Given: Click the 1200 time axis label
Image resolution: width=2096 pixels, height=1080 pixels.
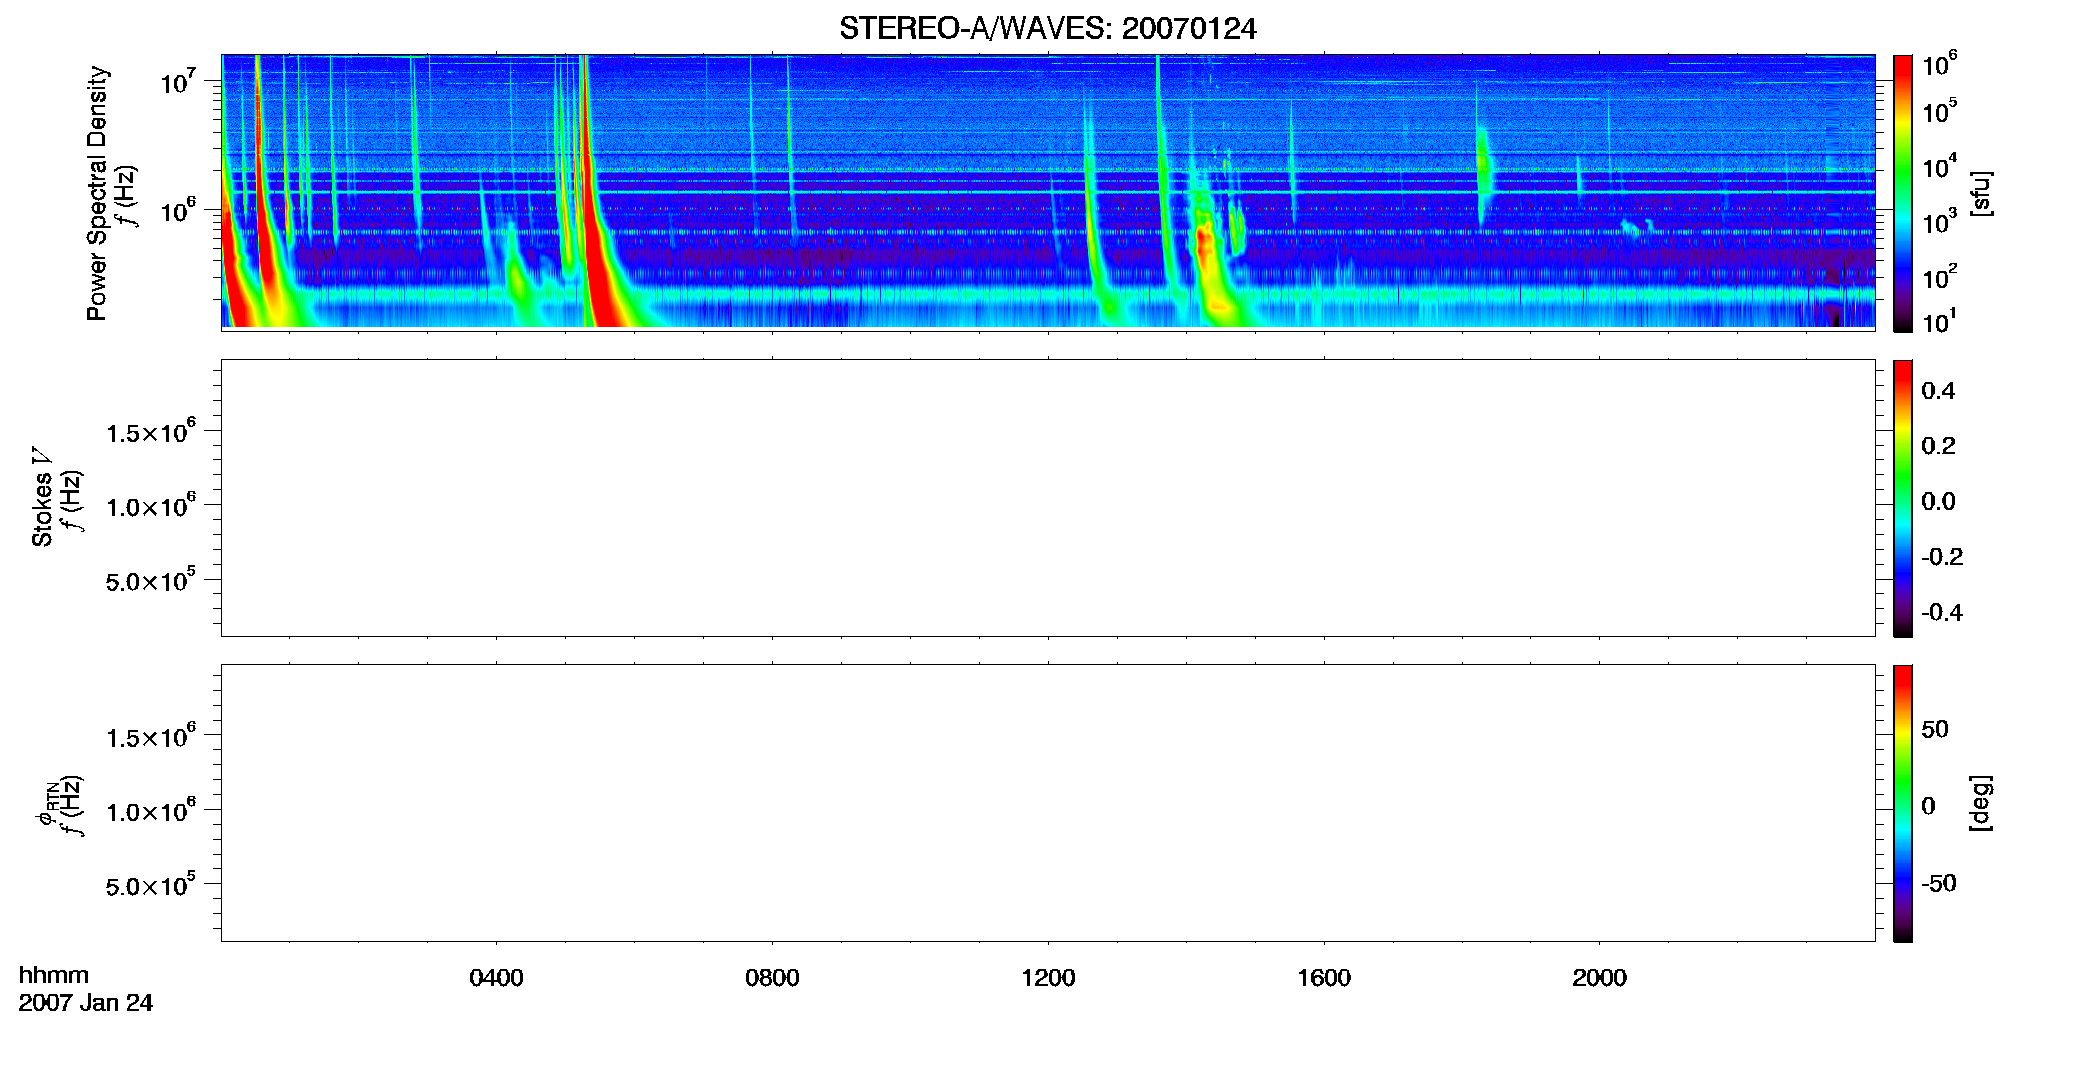Looking at the screenshot, I should (x=1048, y=978).
